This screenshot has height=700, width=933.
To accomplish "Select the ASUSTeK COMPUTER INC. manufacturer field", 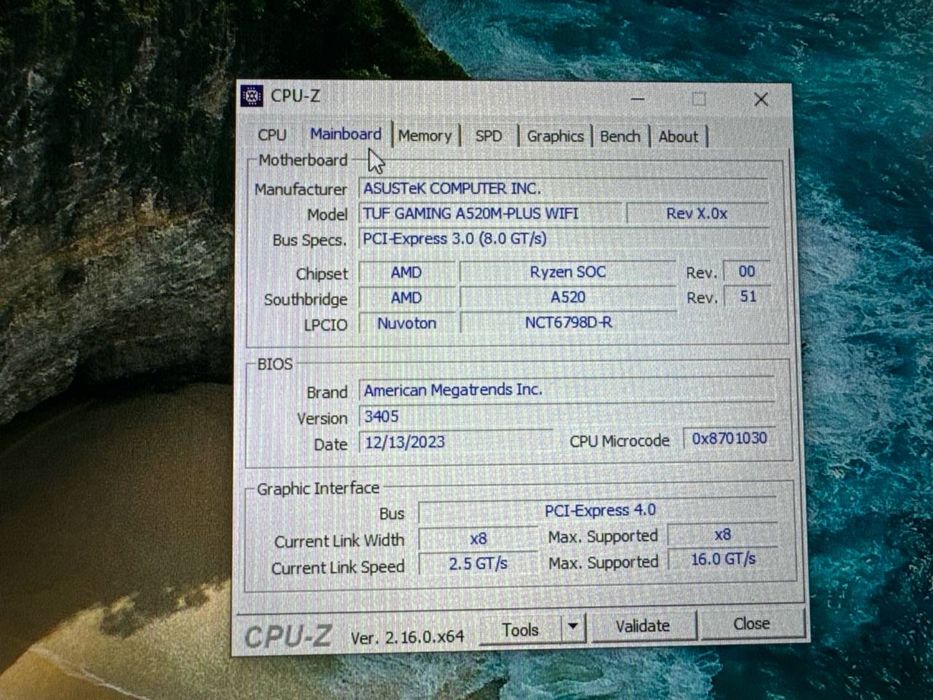I will (x=563, y=188).
